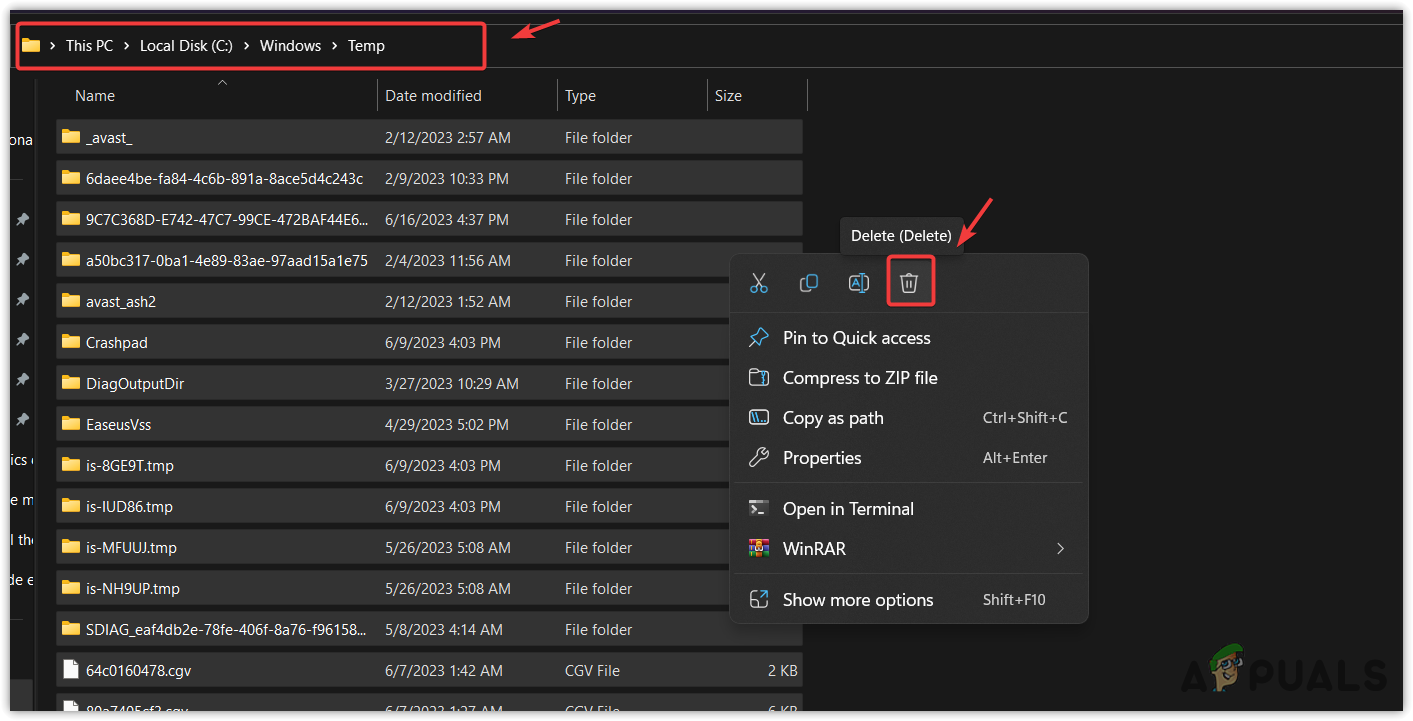Expand the chevron after This PC
The width and height of the screenshot is (1413, 721).
pyautogui.click(x=126, y=46)
